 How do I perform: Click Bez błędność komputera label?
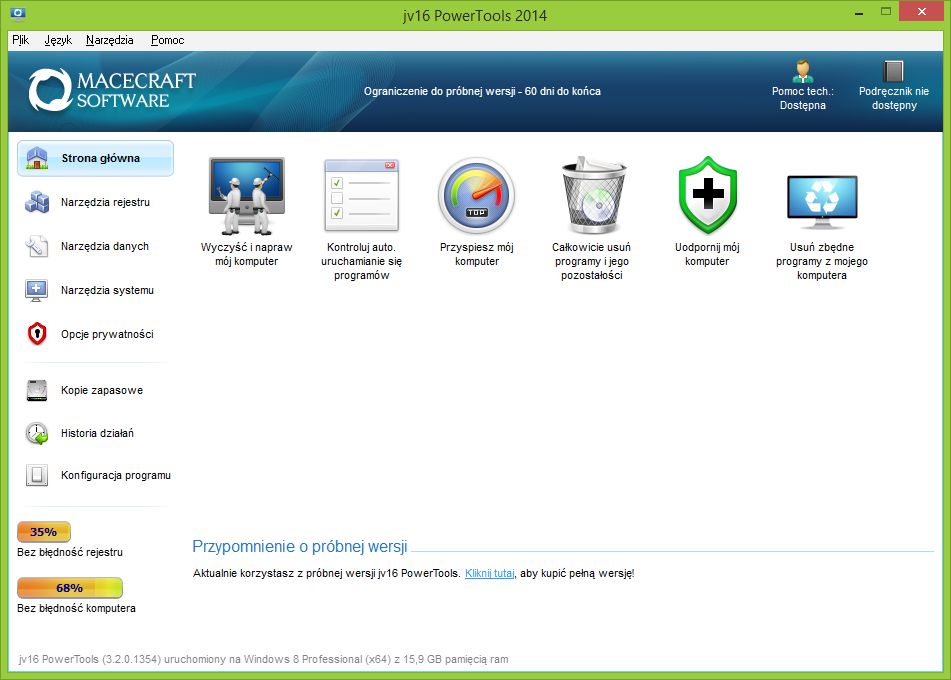(76, 608)
